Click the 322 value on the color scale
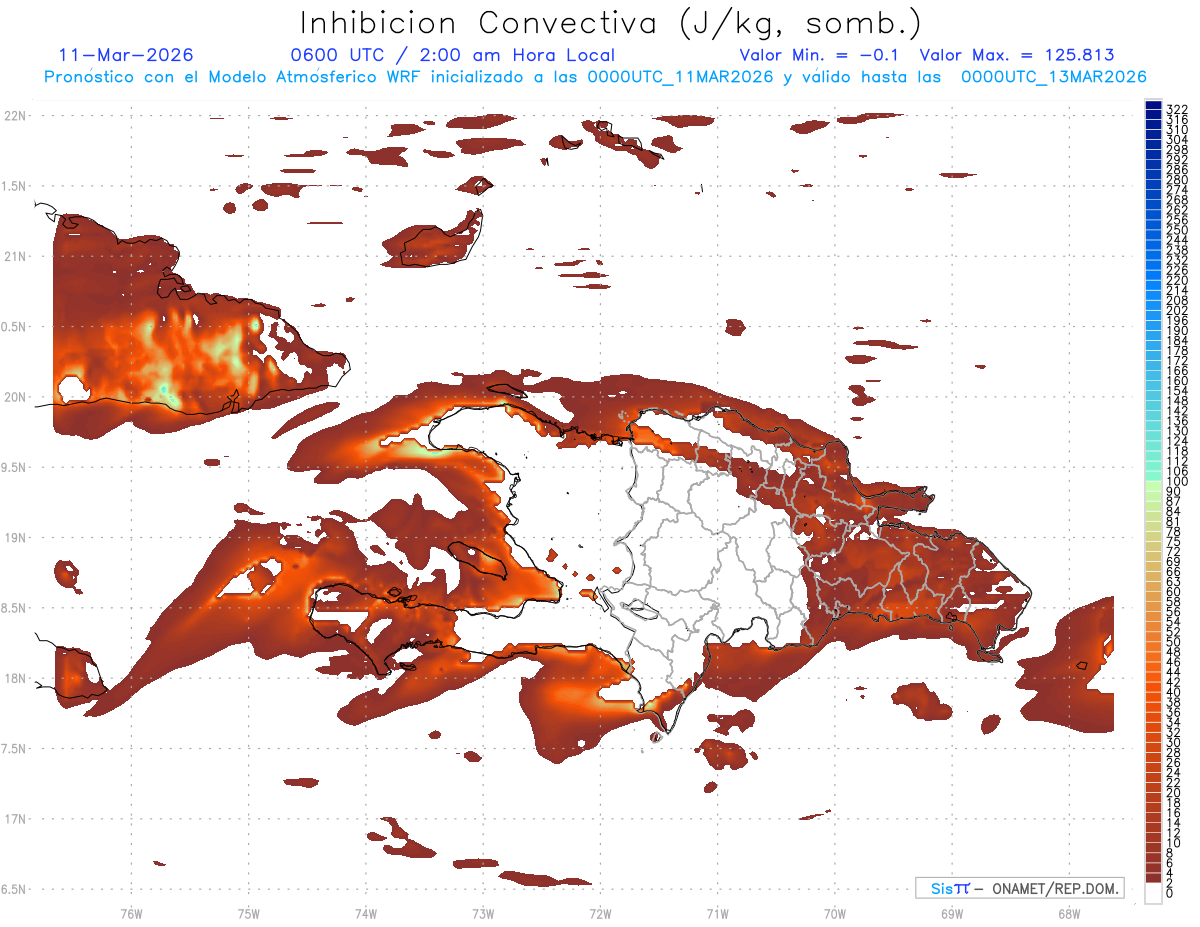This screenshot has height=927, width=1200. tap(1177, 110)
